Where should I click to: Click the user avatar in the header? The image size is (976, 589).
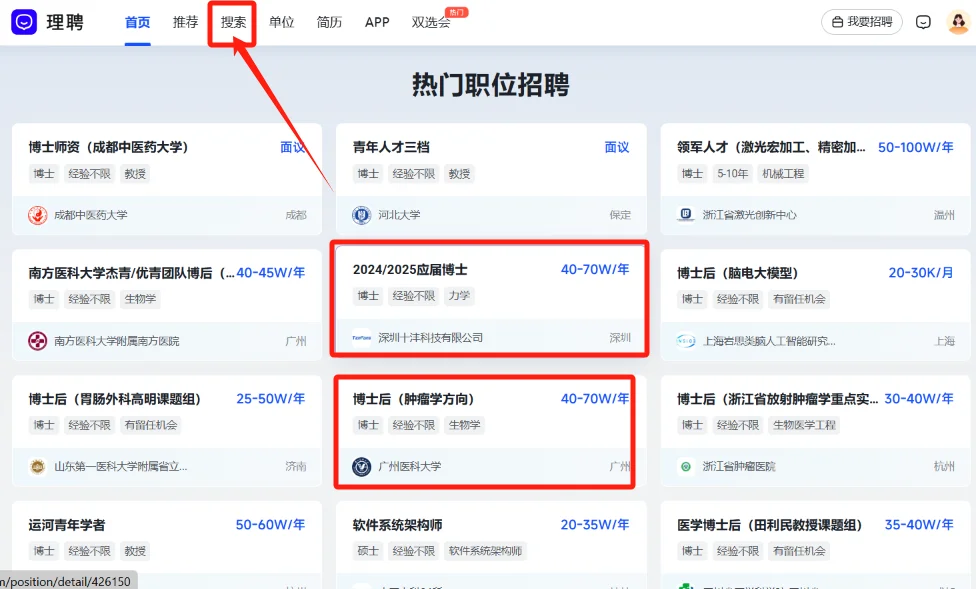tap(958, 21)
